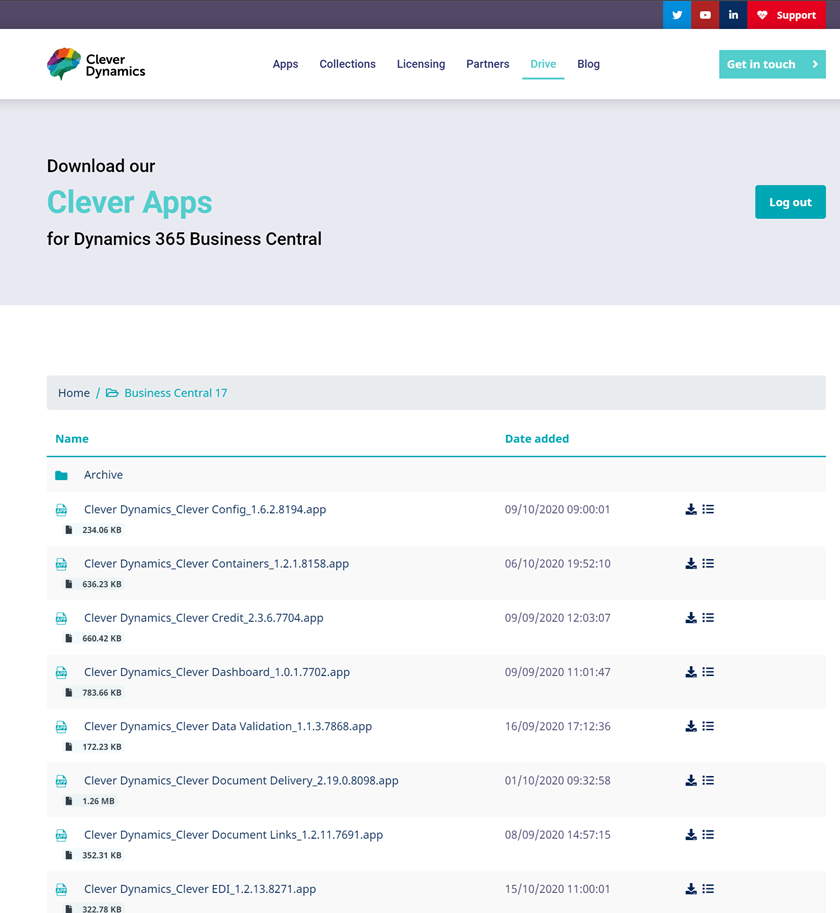
Task: Open Clever Document Delivery_2.19.0.8098.app file
Action: point(242,780)
